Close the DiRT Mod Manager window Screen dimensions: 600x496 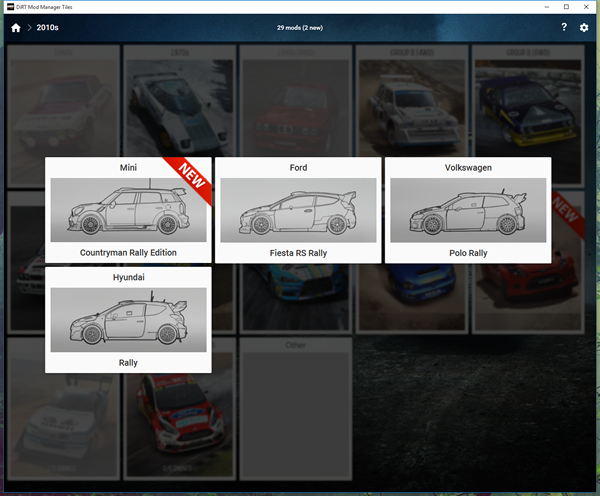click(x=586, y=7)
